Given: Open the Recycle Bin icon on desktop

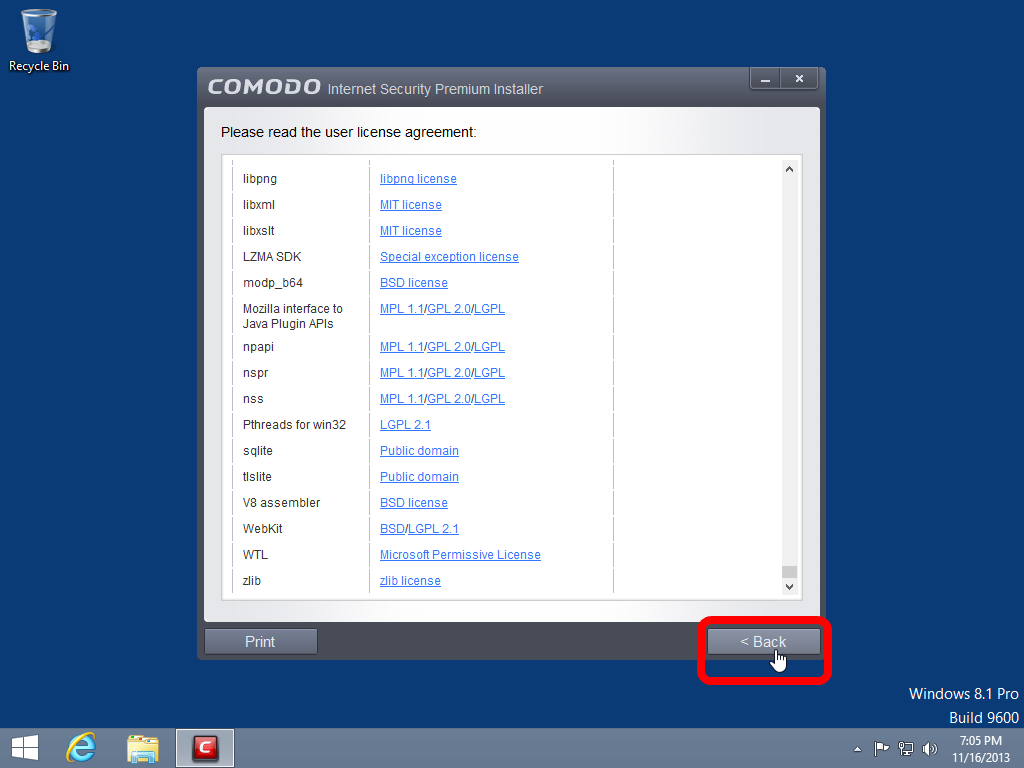Looking at the screenshot, I should 39,39.
